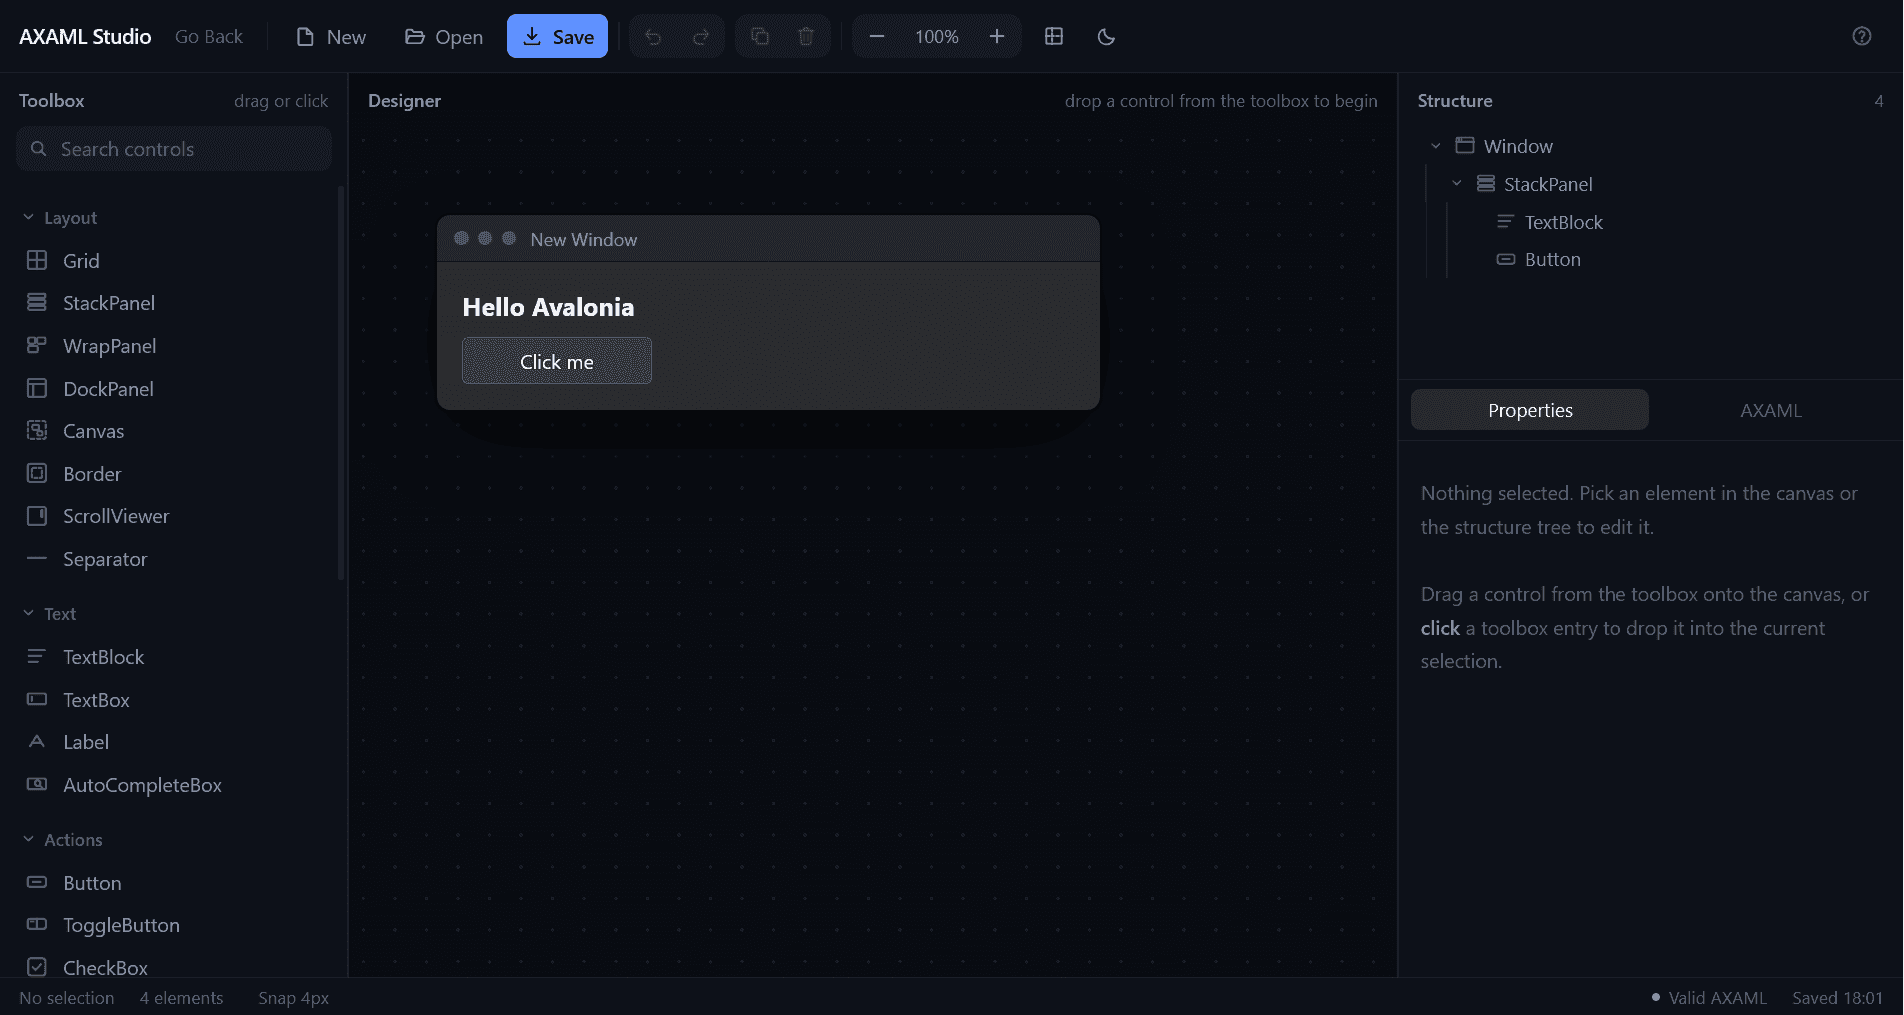
Task: Click the Save button
Action: [557, 37]
